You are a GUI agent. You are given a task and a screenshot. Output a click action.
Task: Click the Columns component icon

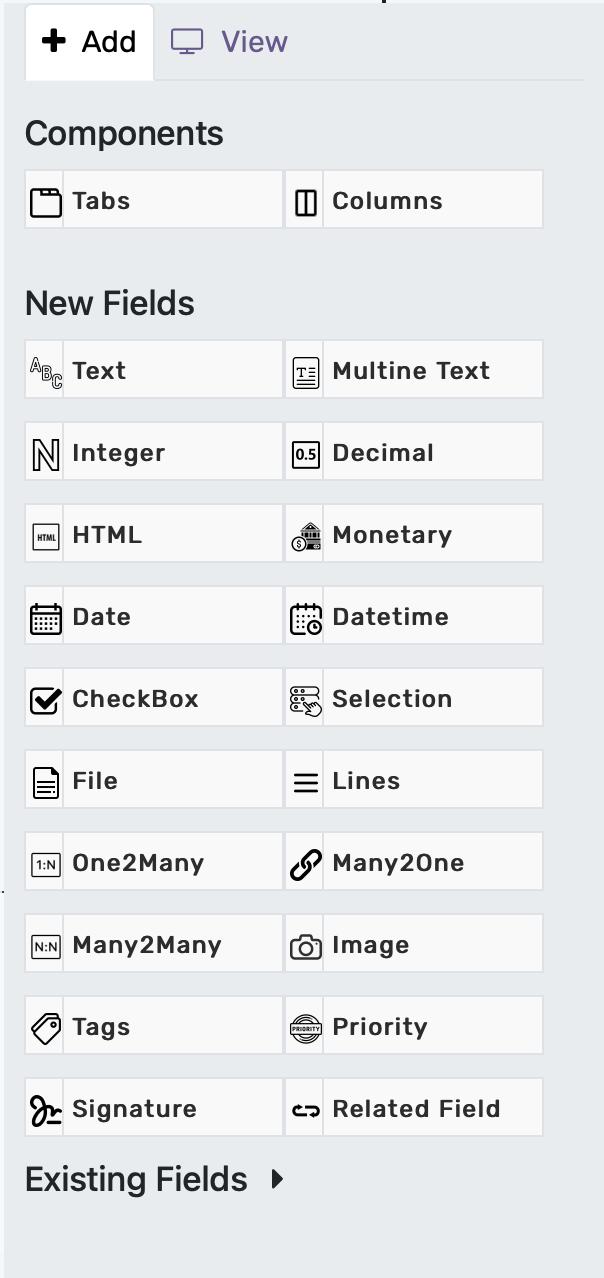pyautogui.click(x=305, y=202)
